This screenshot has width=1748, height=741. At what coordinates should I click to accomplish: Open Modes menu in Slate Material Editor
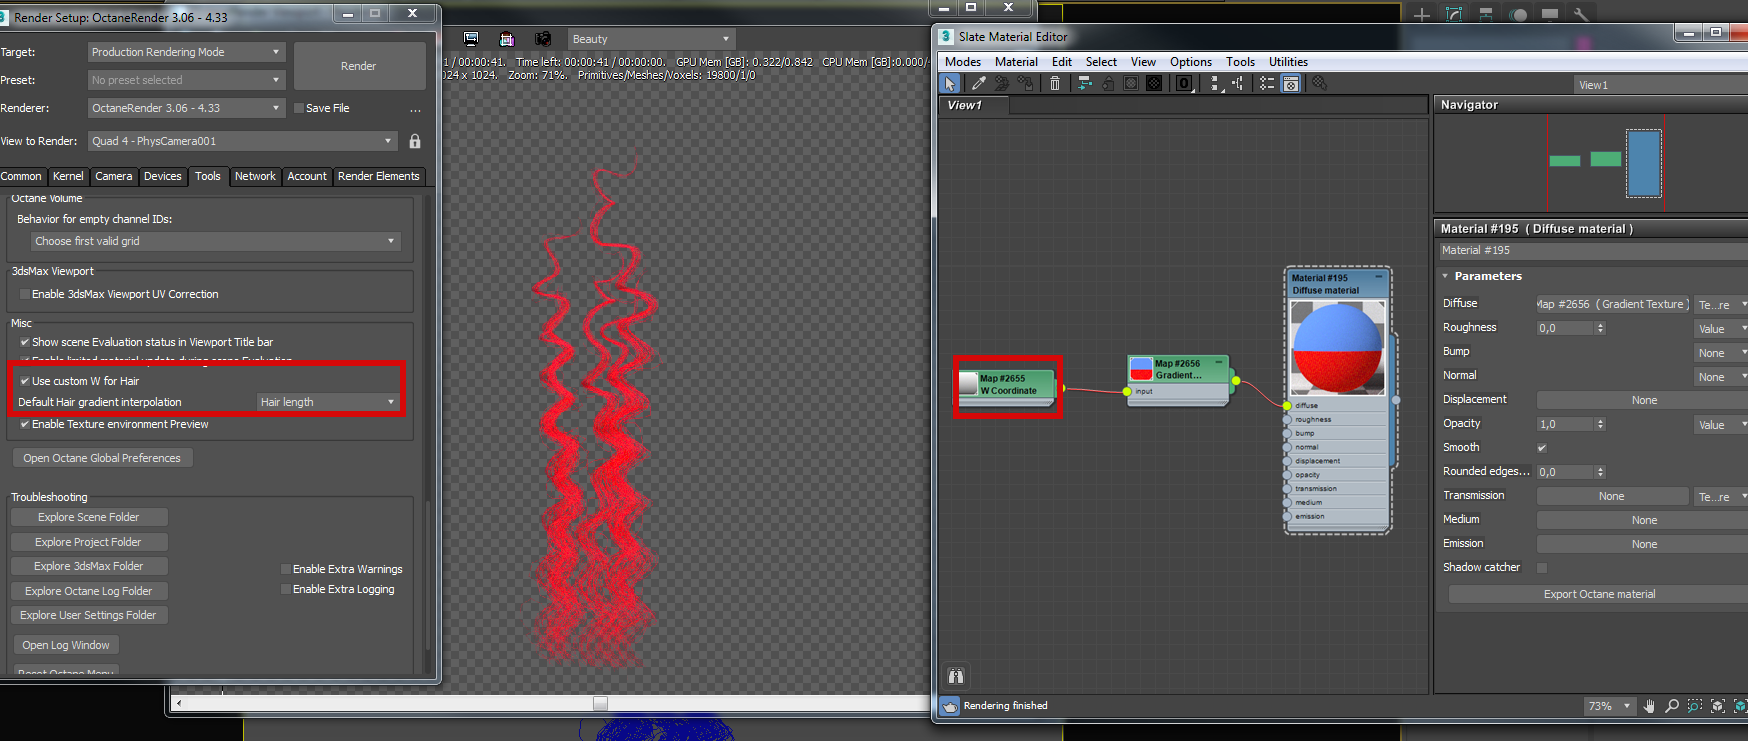tap(963, 62)
